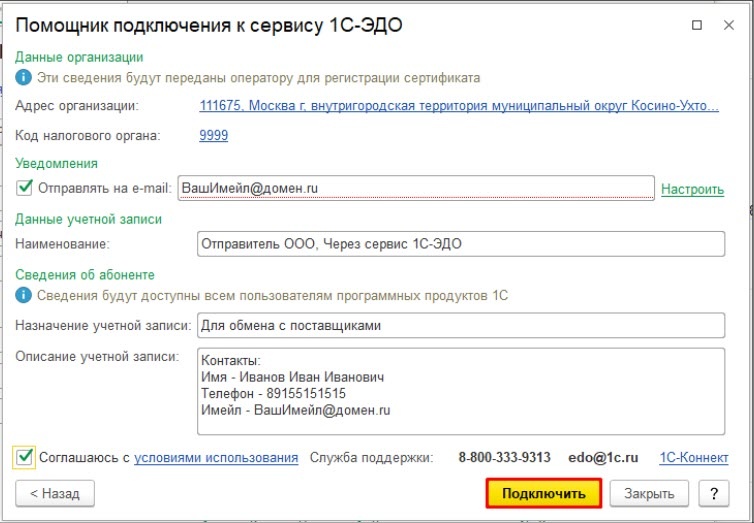Click the tax authority code 9999 link
The image size is (754, 523).
pos(214,135)
